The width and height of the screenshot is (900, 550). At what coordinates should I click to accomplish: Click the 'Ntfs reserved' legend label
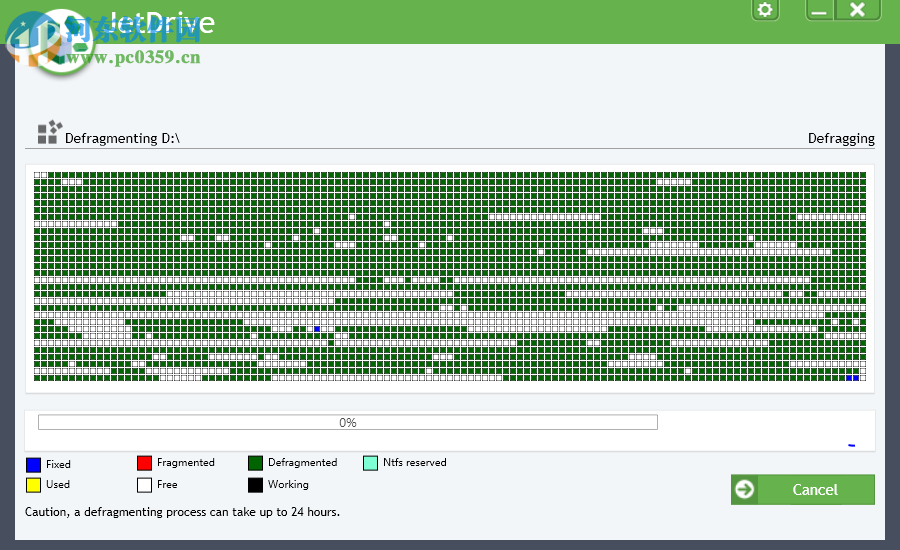pos(414,462)
